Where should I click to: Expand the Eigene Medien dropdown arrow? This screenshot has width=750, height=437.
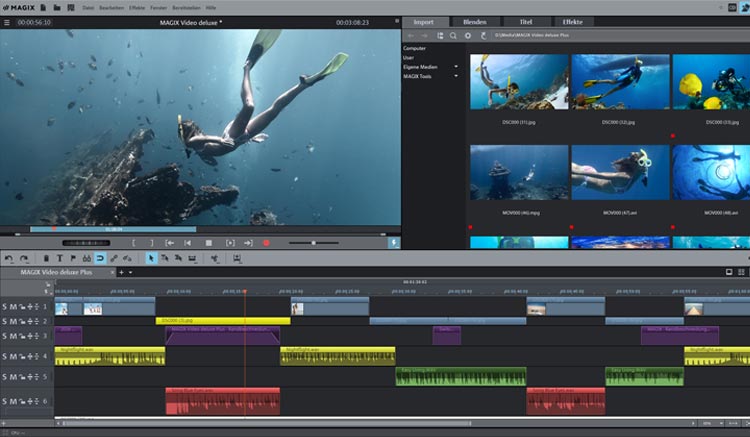(456, 67)
